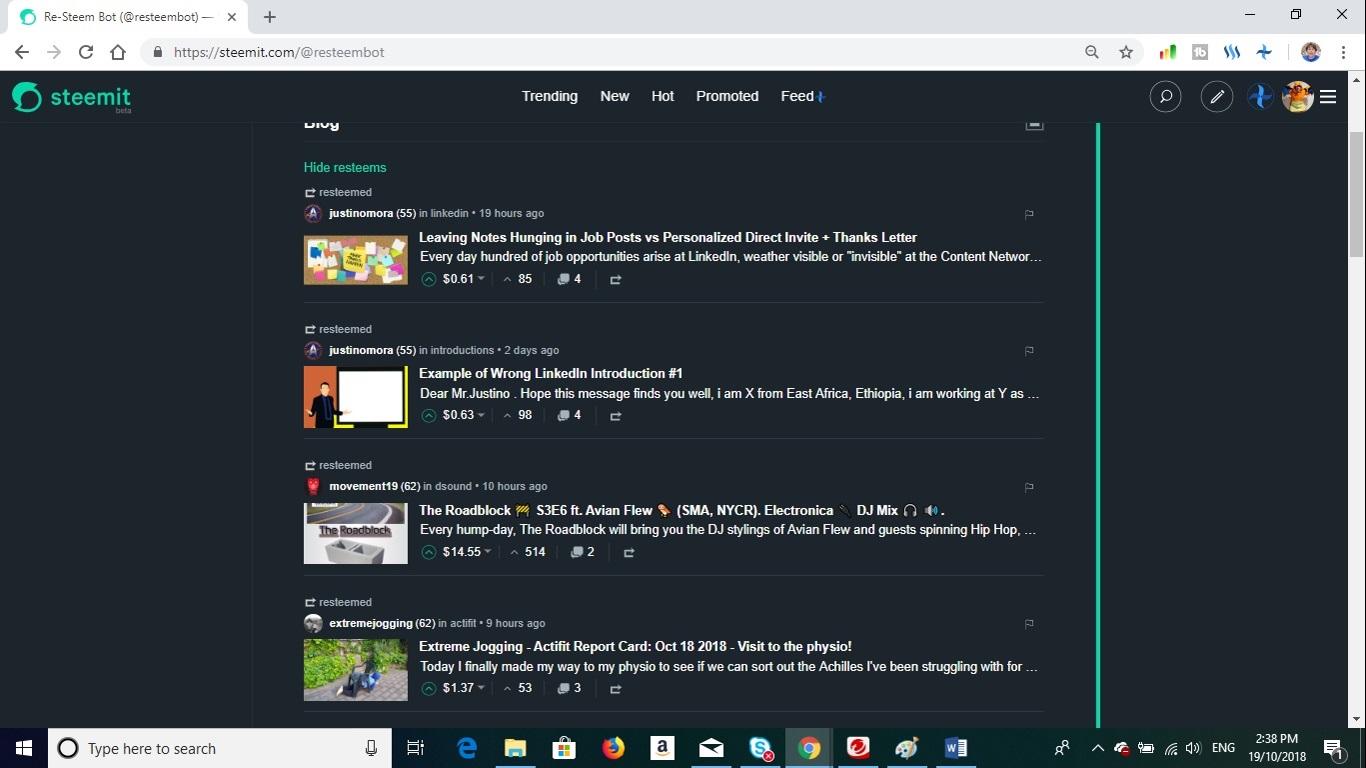
Task: Open the Windows notification center
Action: click(1334, 748)
